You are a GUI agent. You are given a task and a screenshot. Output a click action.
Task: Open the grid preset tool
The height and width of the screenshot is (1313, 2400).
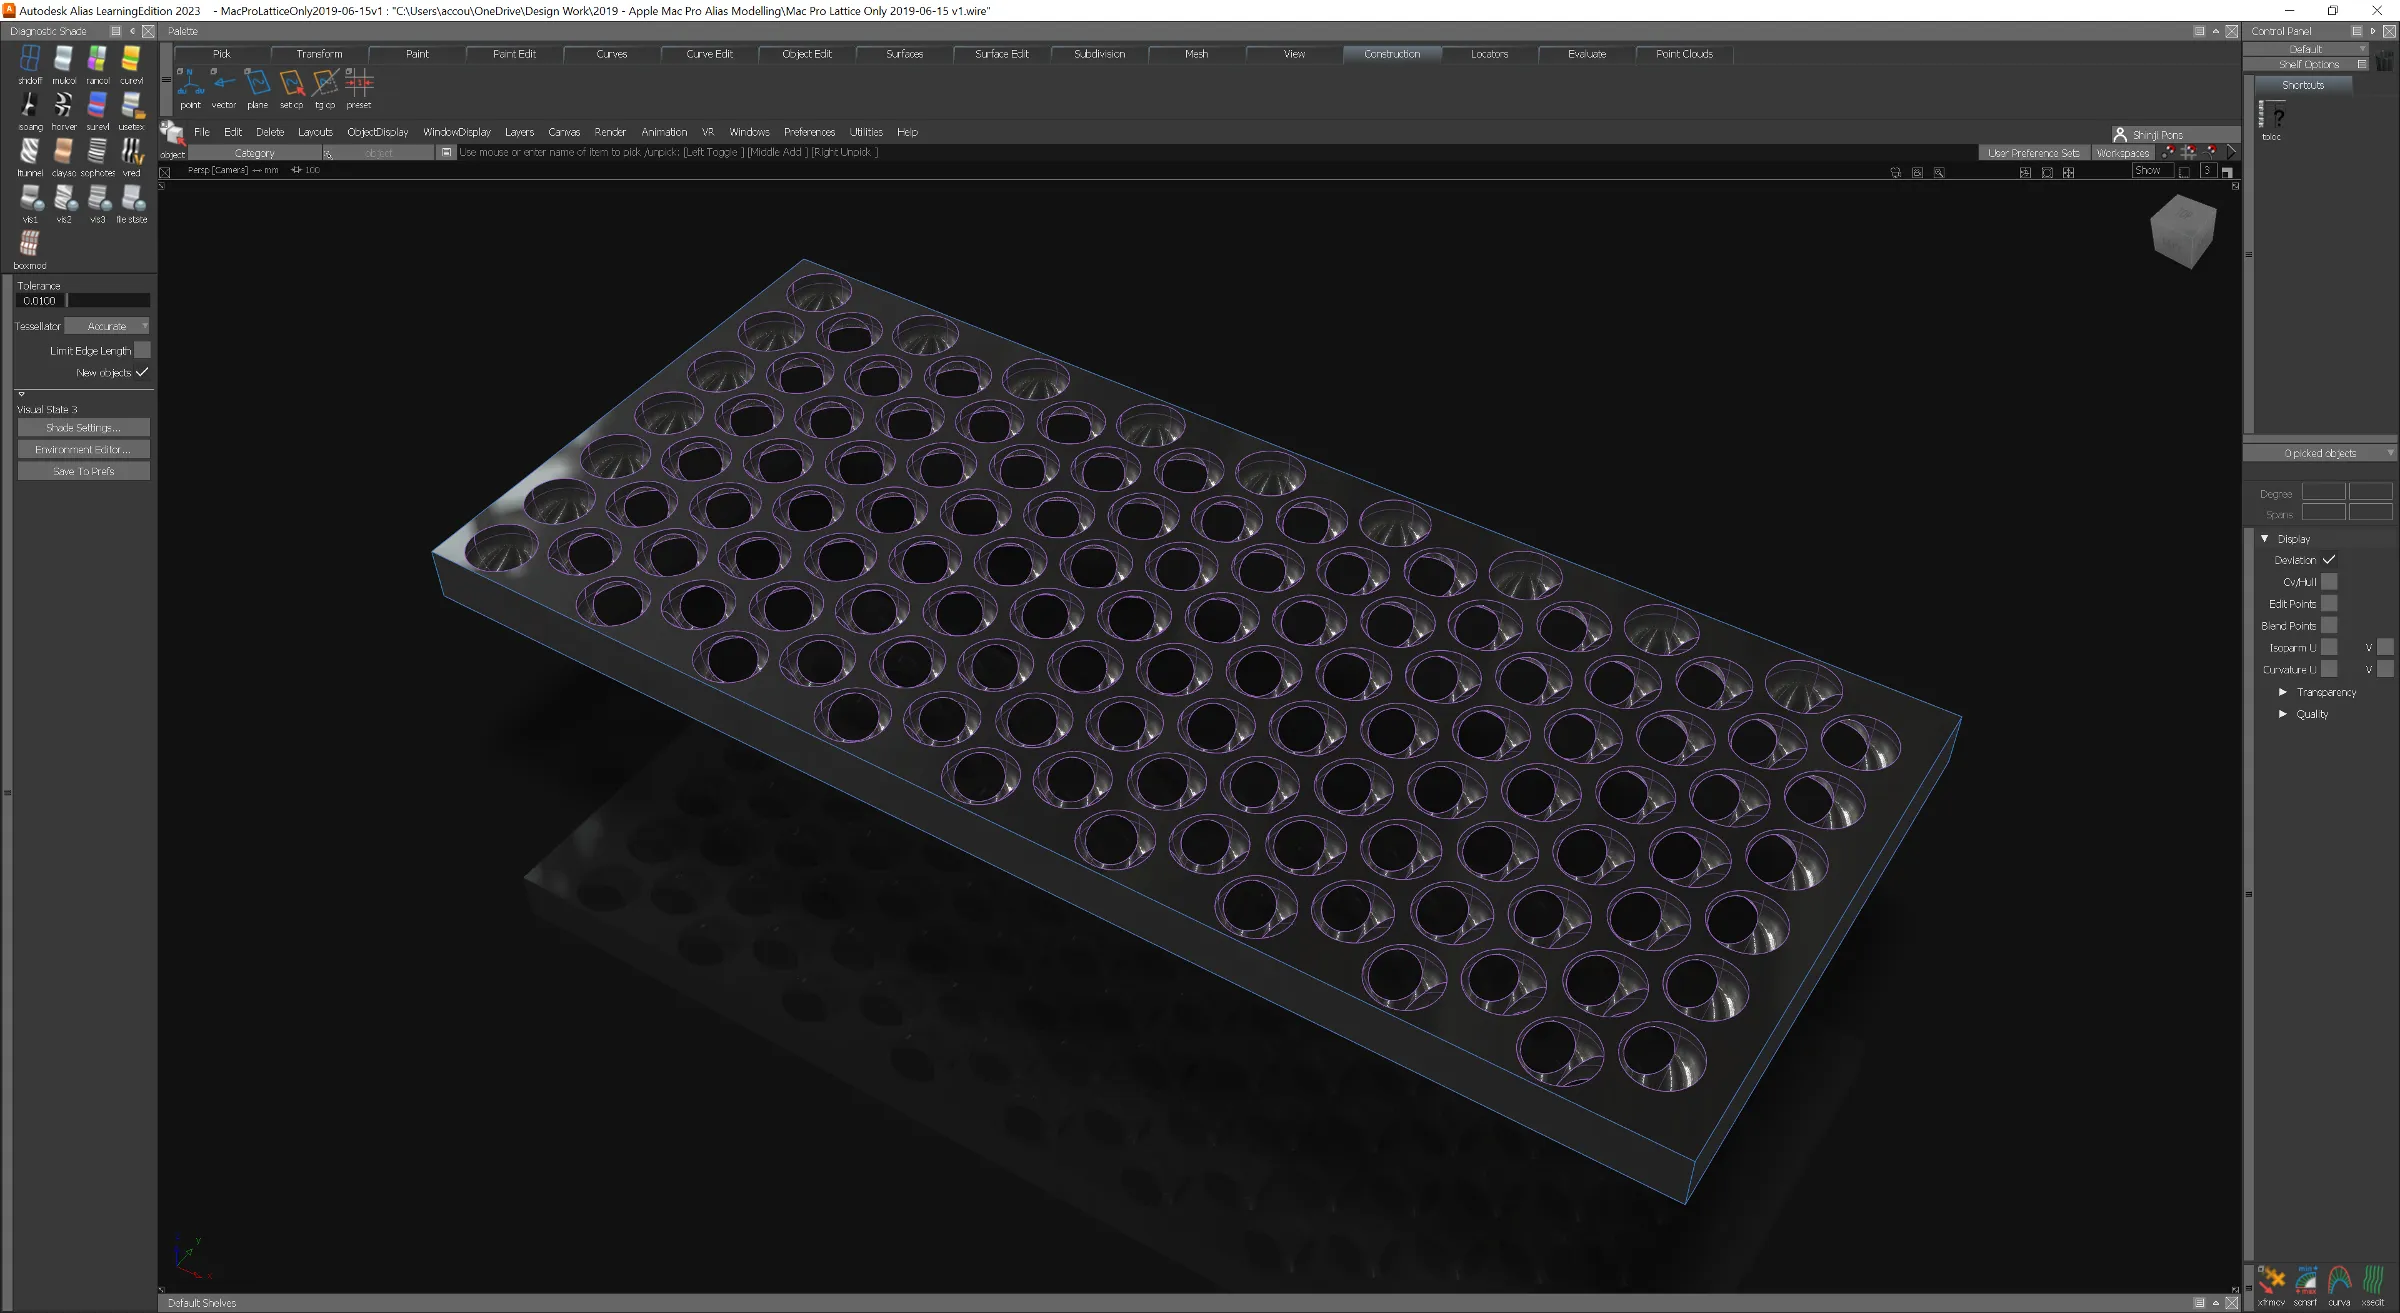click(x=358, y=83)
